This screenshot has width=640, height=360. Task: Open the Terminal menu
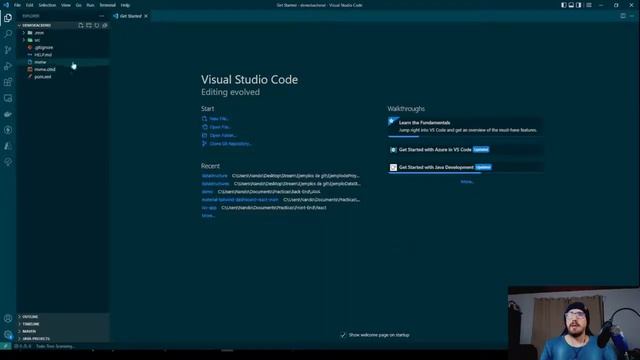click(x=107, y=5)
